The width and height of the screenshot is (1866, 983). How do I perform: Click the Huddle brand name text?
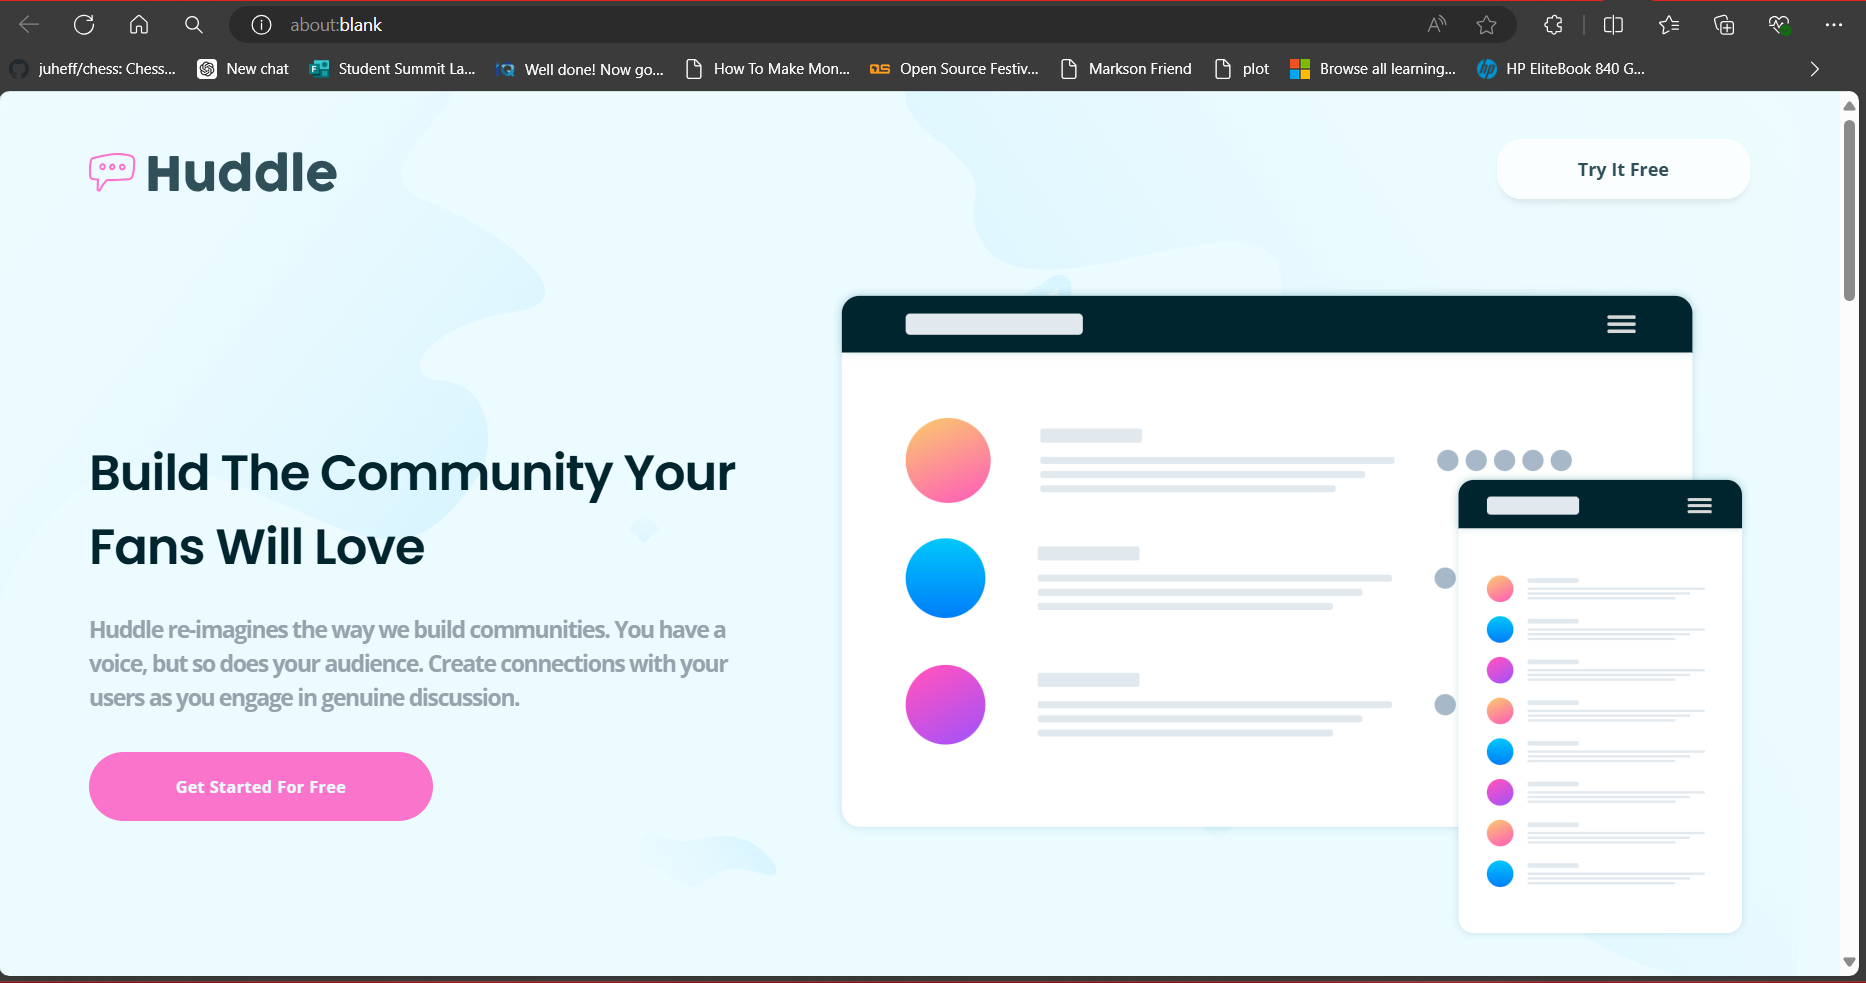click(241, 173)
